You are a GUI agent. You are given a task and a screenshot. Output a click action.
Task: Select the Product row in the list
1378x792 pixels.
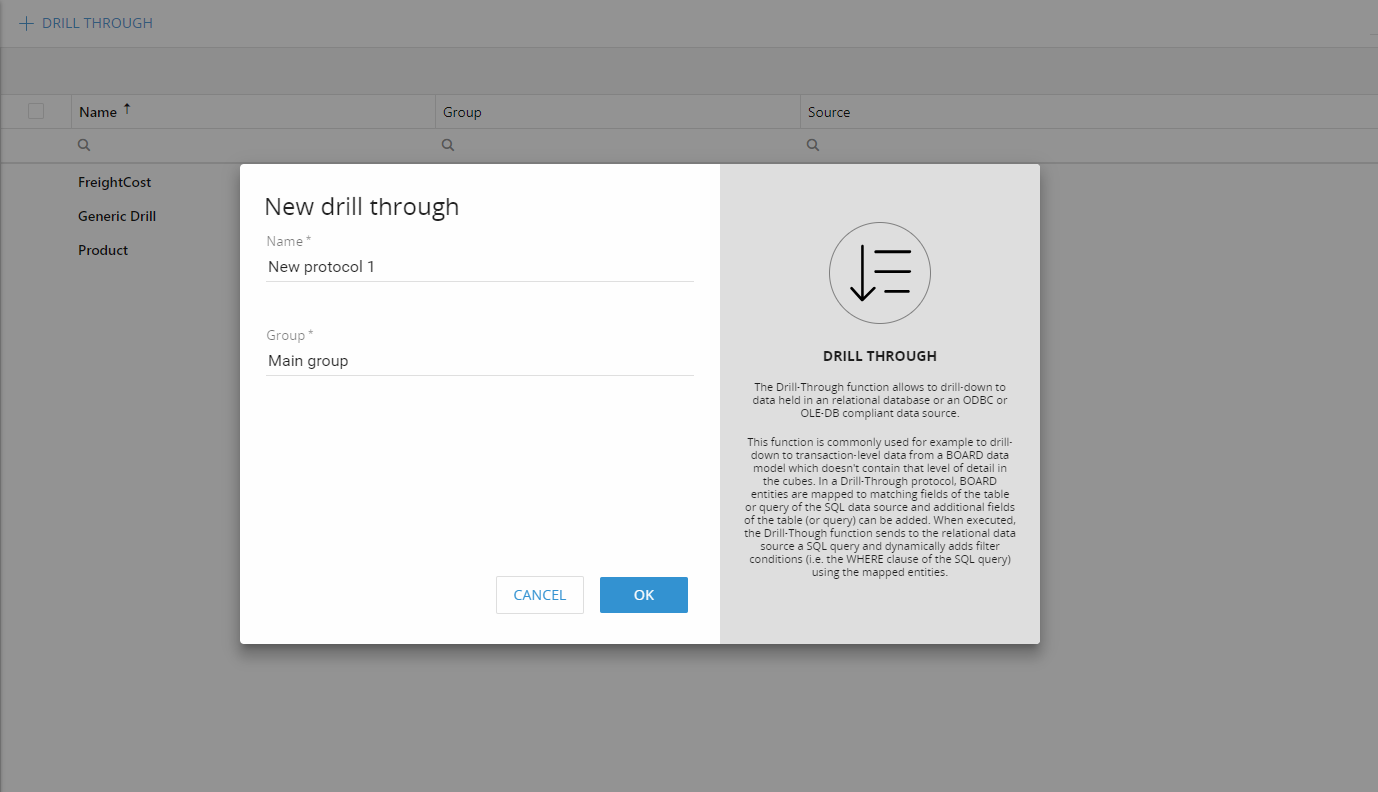(x=103, y=250)
